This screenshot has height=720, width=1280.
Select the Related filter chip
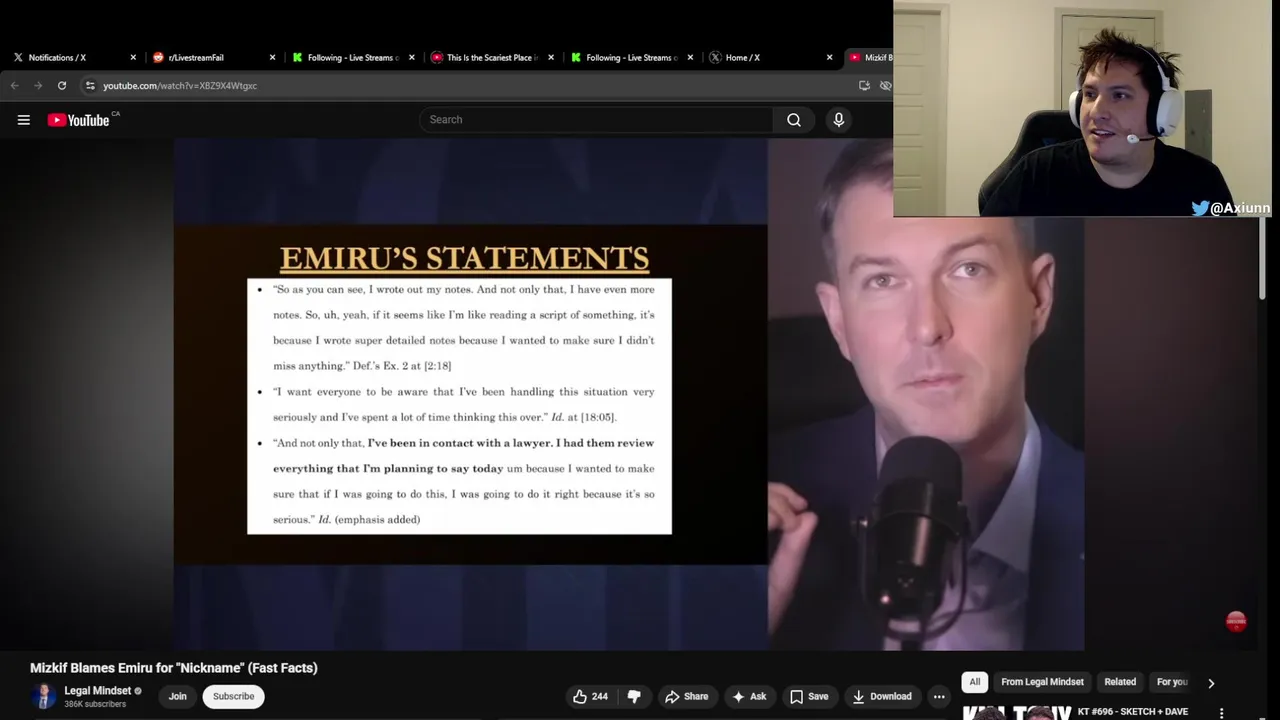click(x=1120, y=682)
